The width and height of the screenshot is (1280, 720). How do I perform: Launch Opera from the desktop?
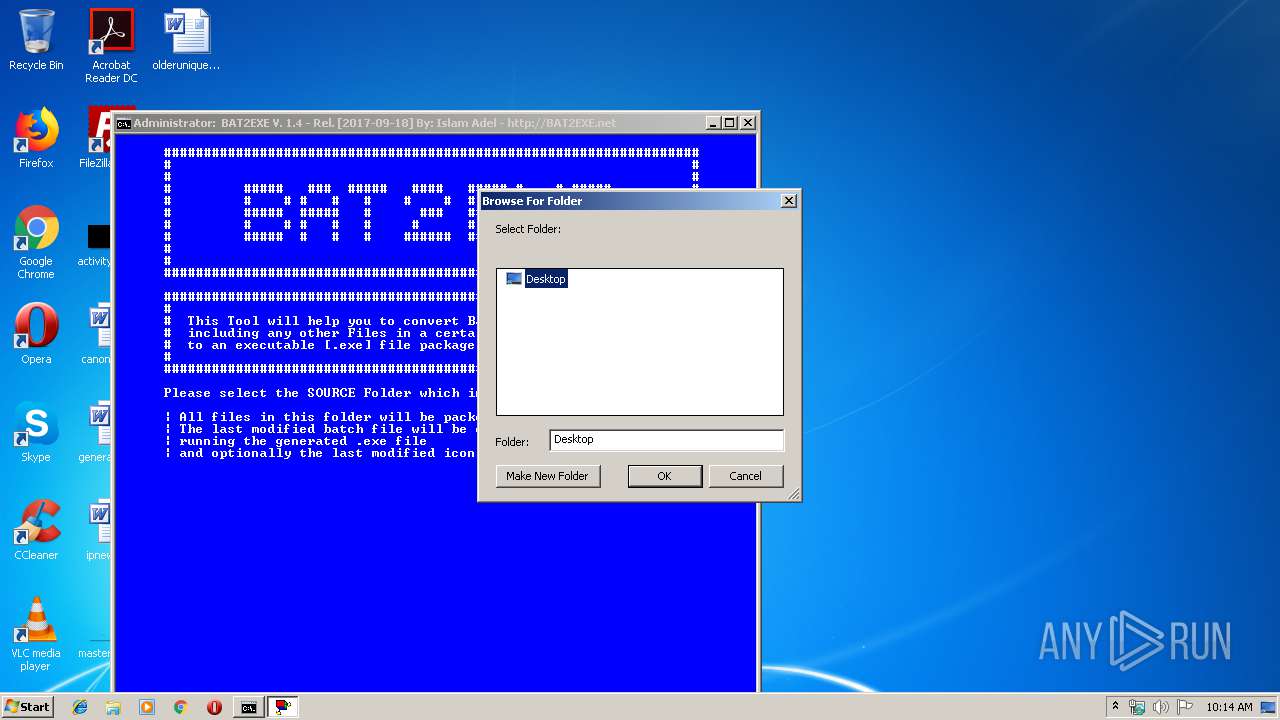click(x=36, y=334)
